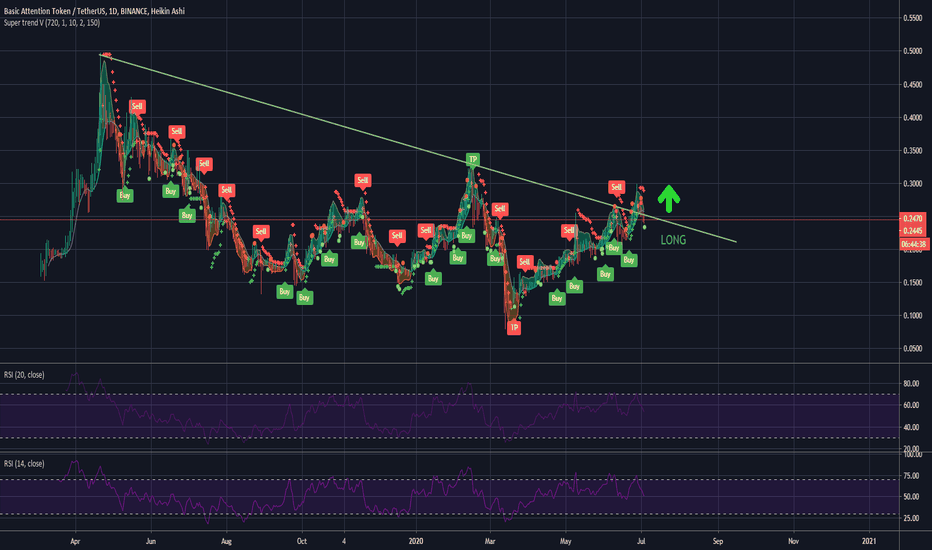Click the 25.00 level on the RSI 14 scale
This screenshot has width=932, height=550.
pyautogui.click(x=911, y=518)
